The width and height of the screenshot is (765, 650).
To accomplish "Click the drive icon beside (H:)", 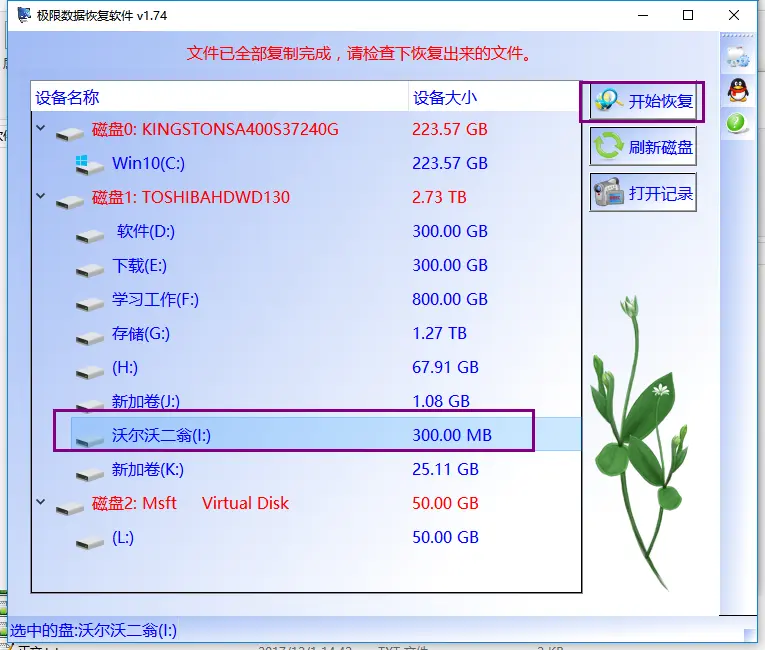I will (x=90, y=372).
